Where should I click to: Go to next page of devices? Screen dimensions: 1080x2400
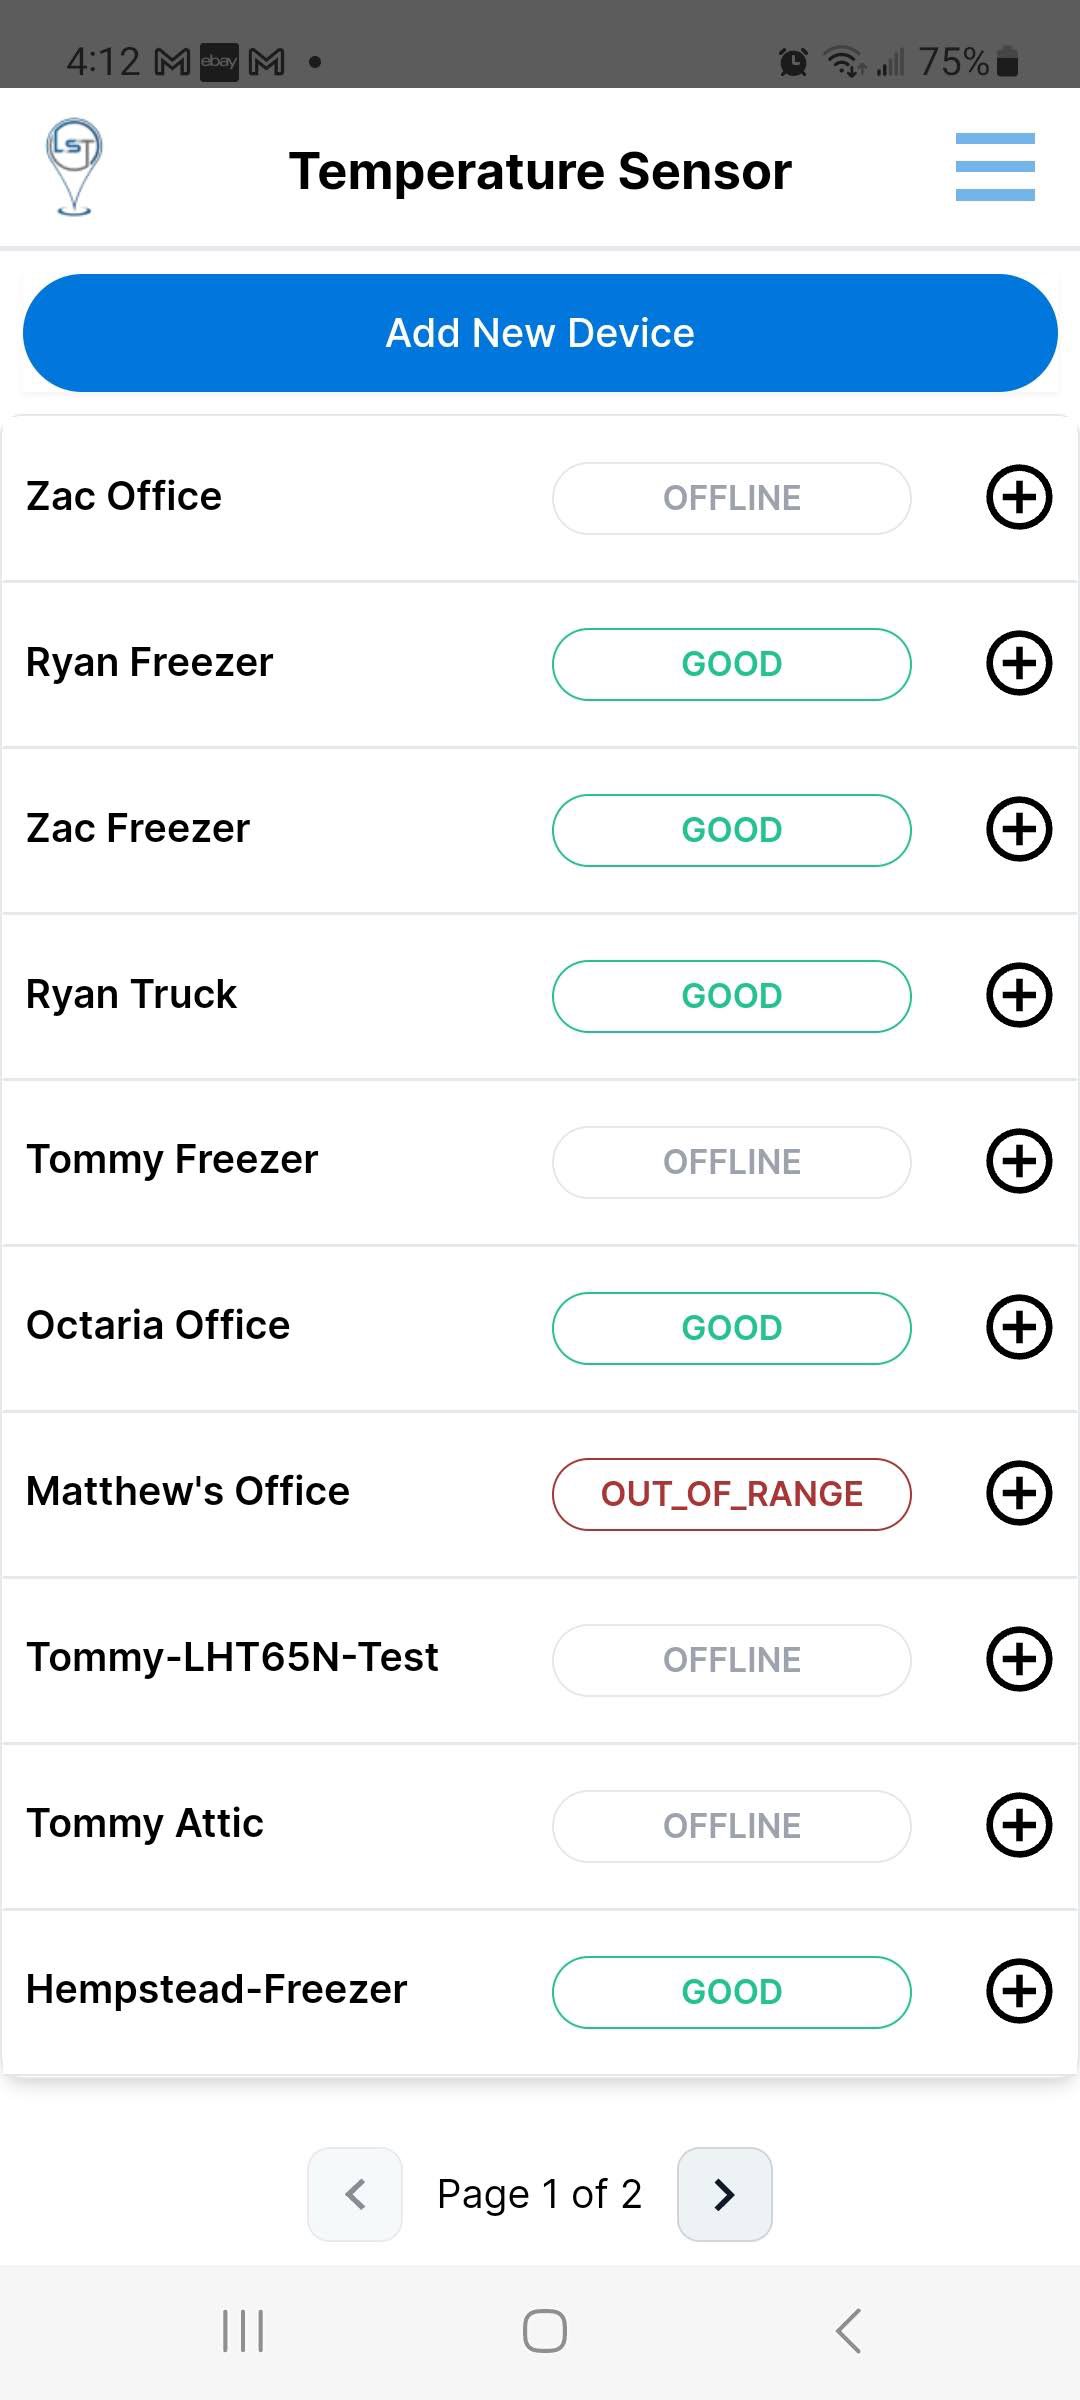click(724, 2194)
